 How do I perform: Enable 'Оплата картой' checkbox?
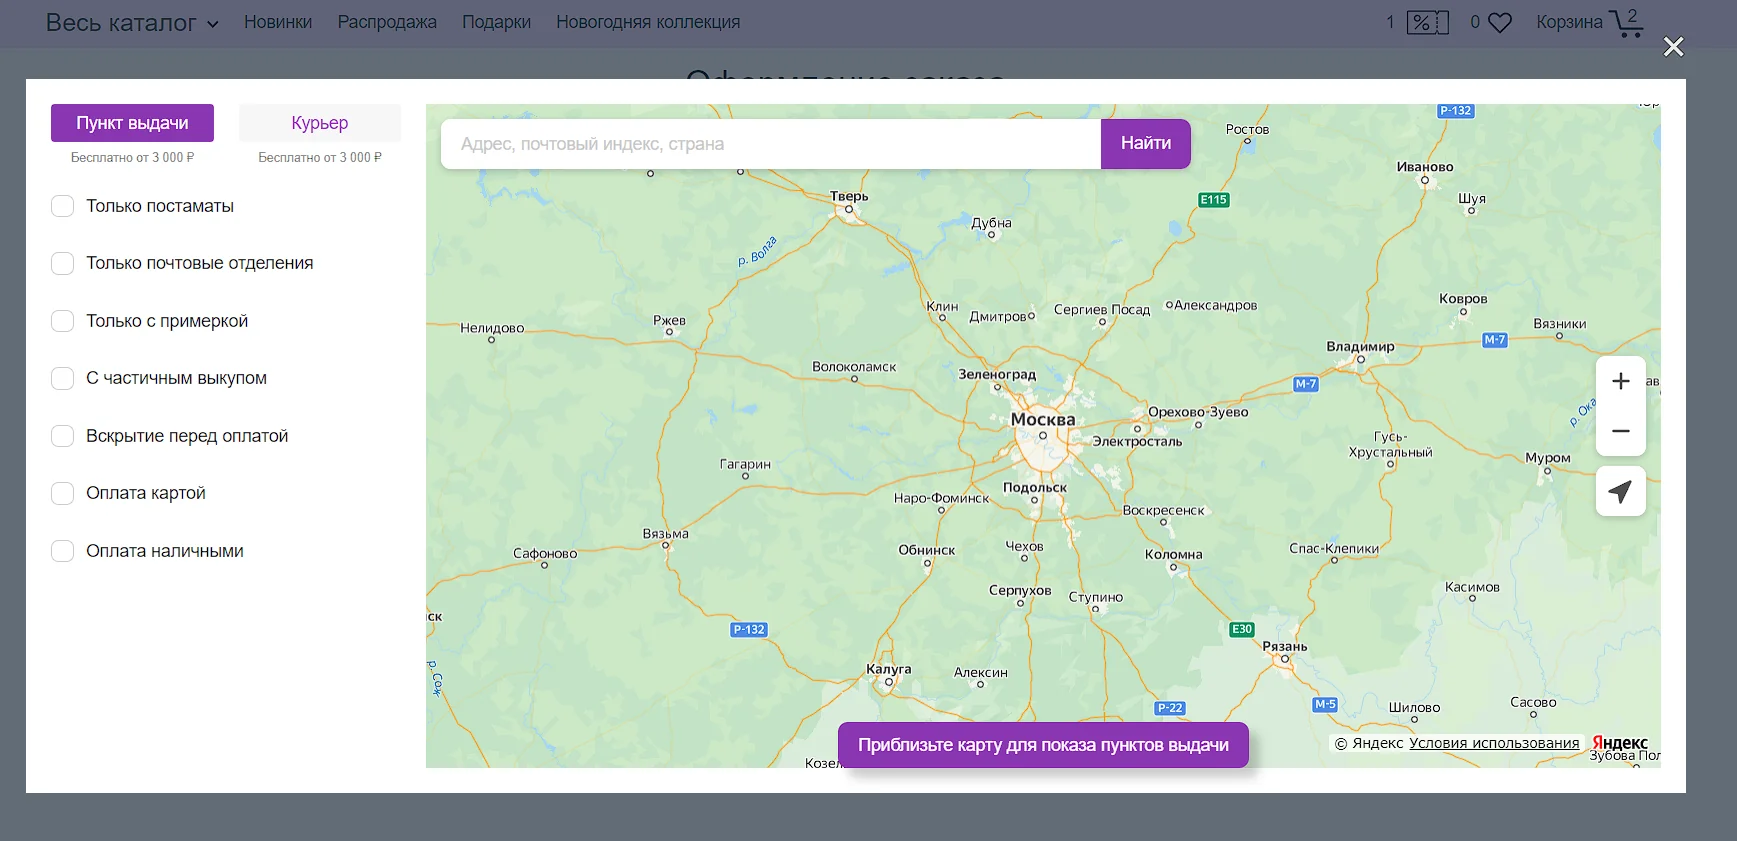click(x=63, y=493)
